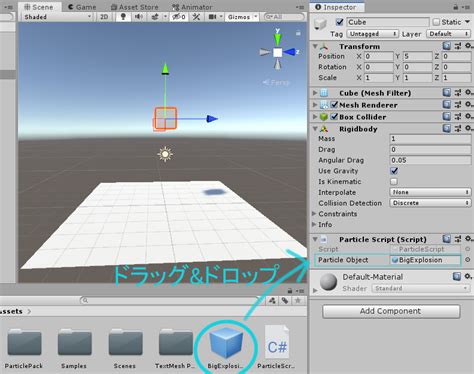Open Mesh Filter gear menu
This screenshot has height=374, width=474.
pos(469,92)
